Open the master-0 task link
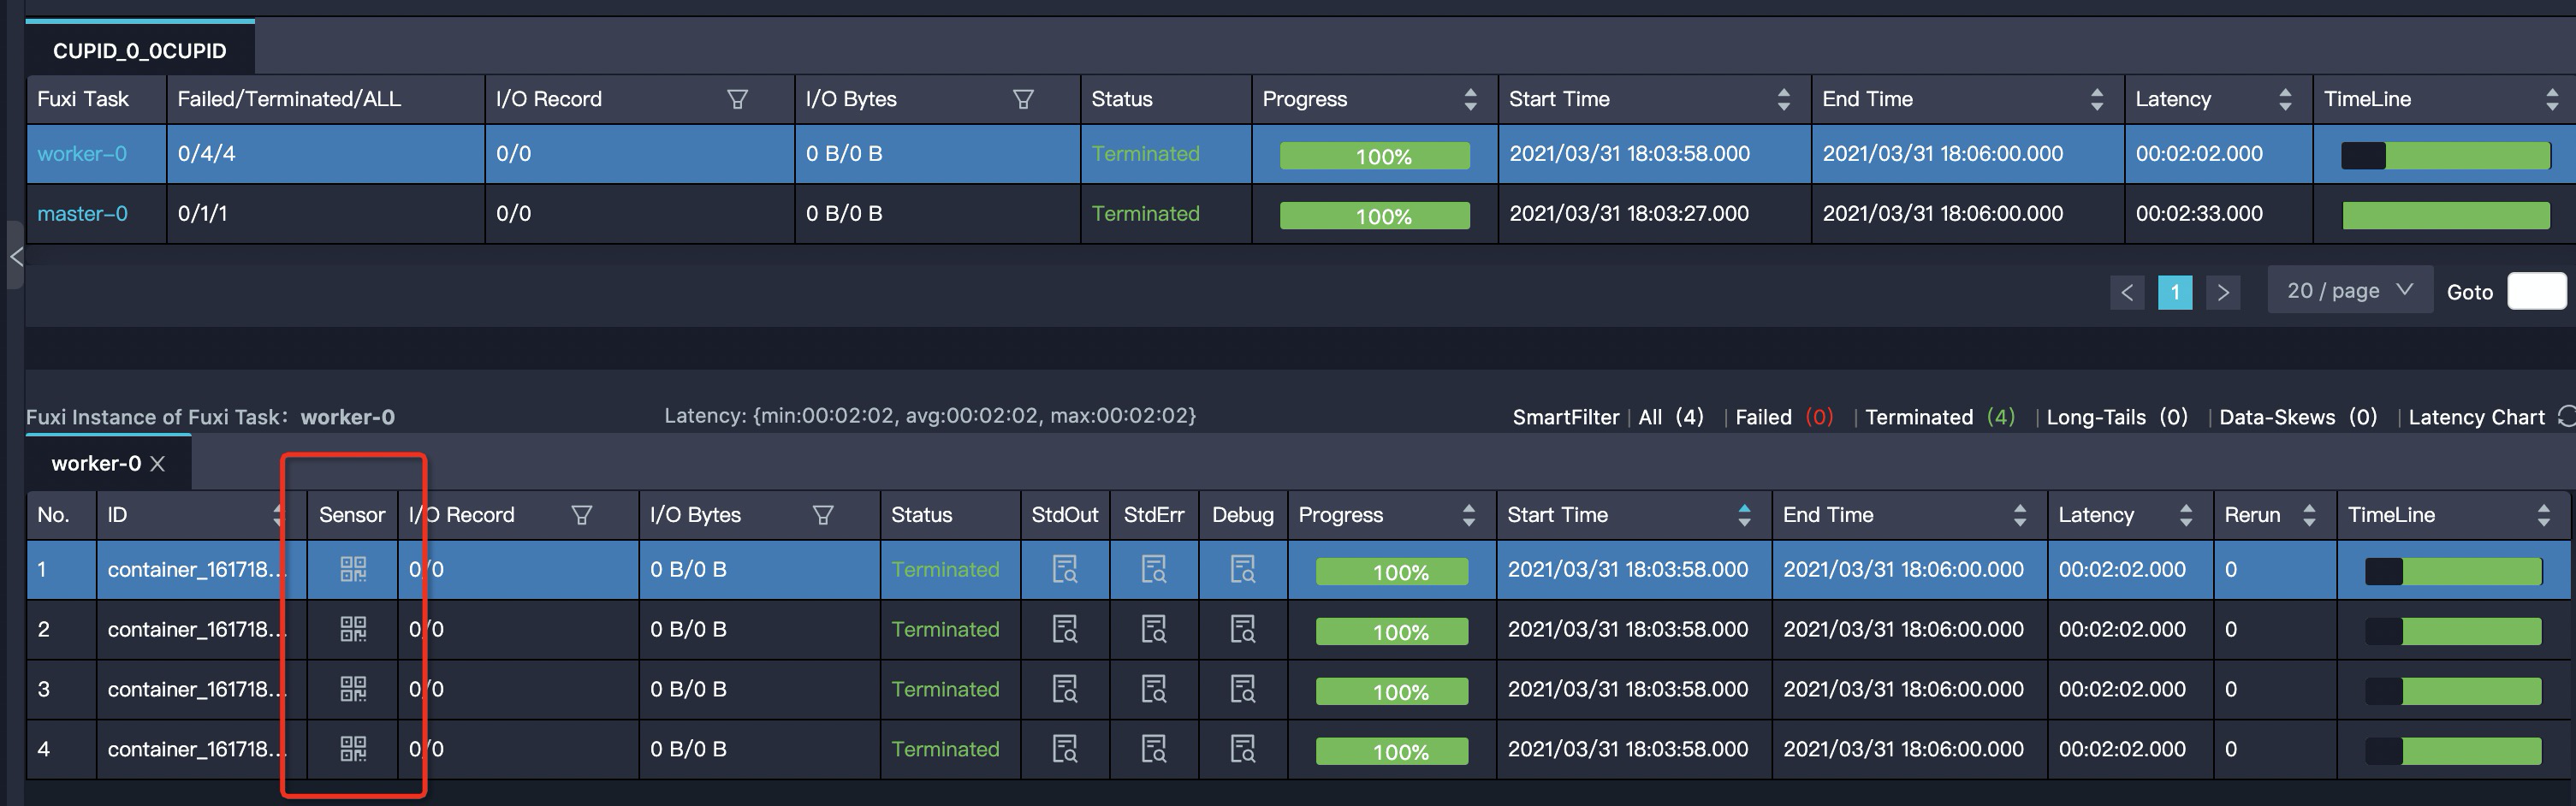Screen dimensions: 2576x806 coord(82,213)
